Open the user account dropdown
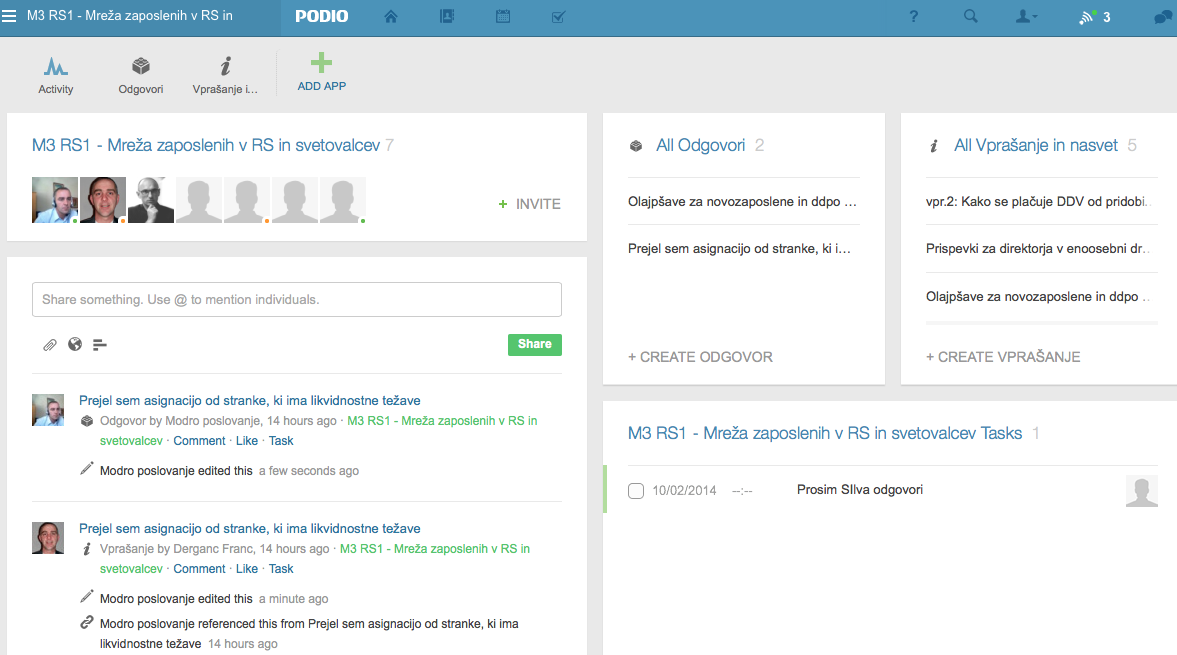The height and width of the screenshot is (655, 1177). click(x=1026, y=17)
